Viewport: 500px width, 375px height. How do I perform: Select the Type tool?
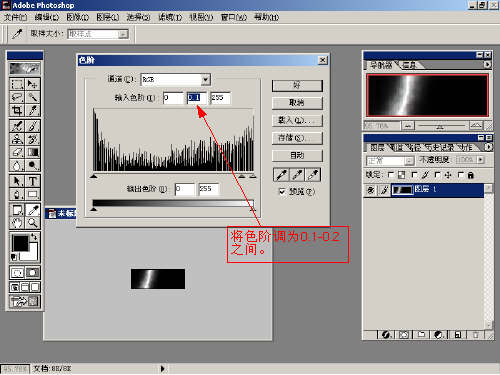tap(33, 181)
